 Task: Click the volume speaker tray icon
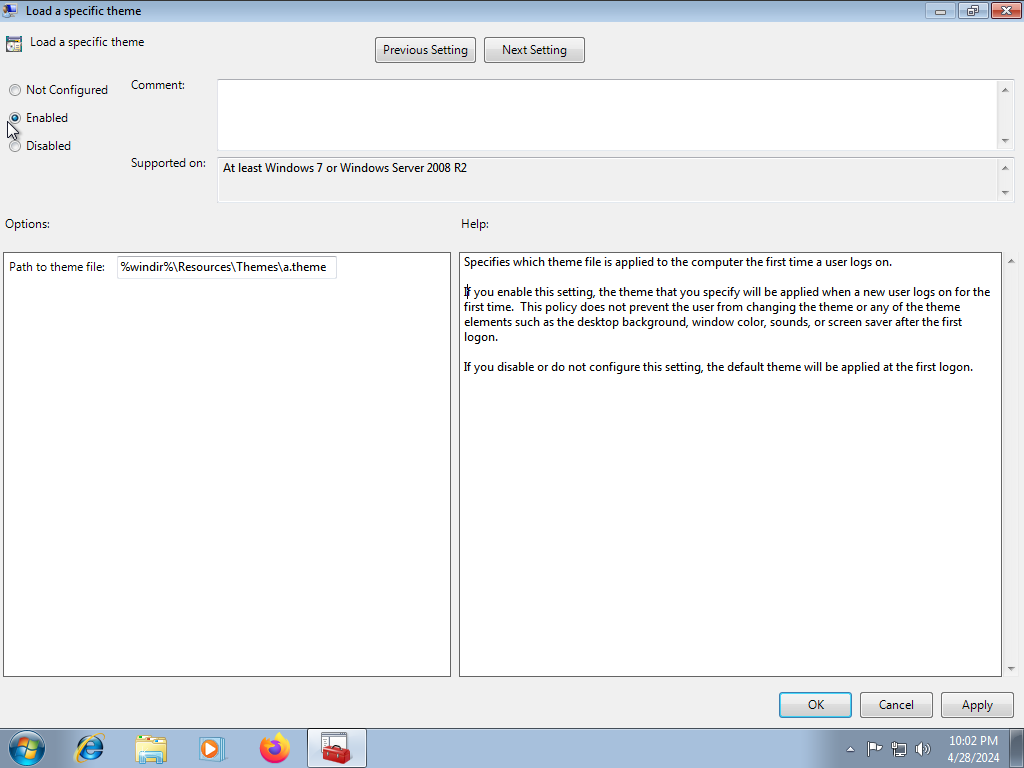click(922, 748)
